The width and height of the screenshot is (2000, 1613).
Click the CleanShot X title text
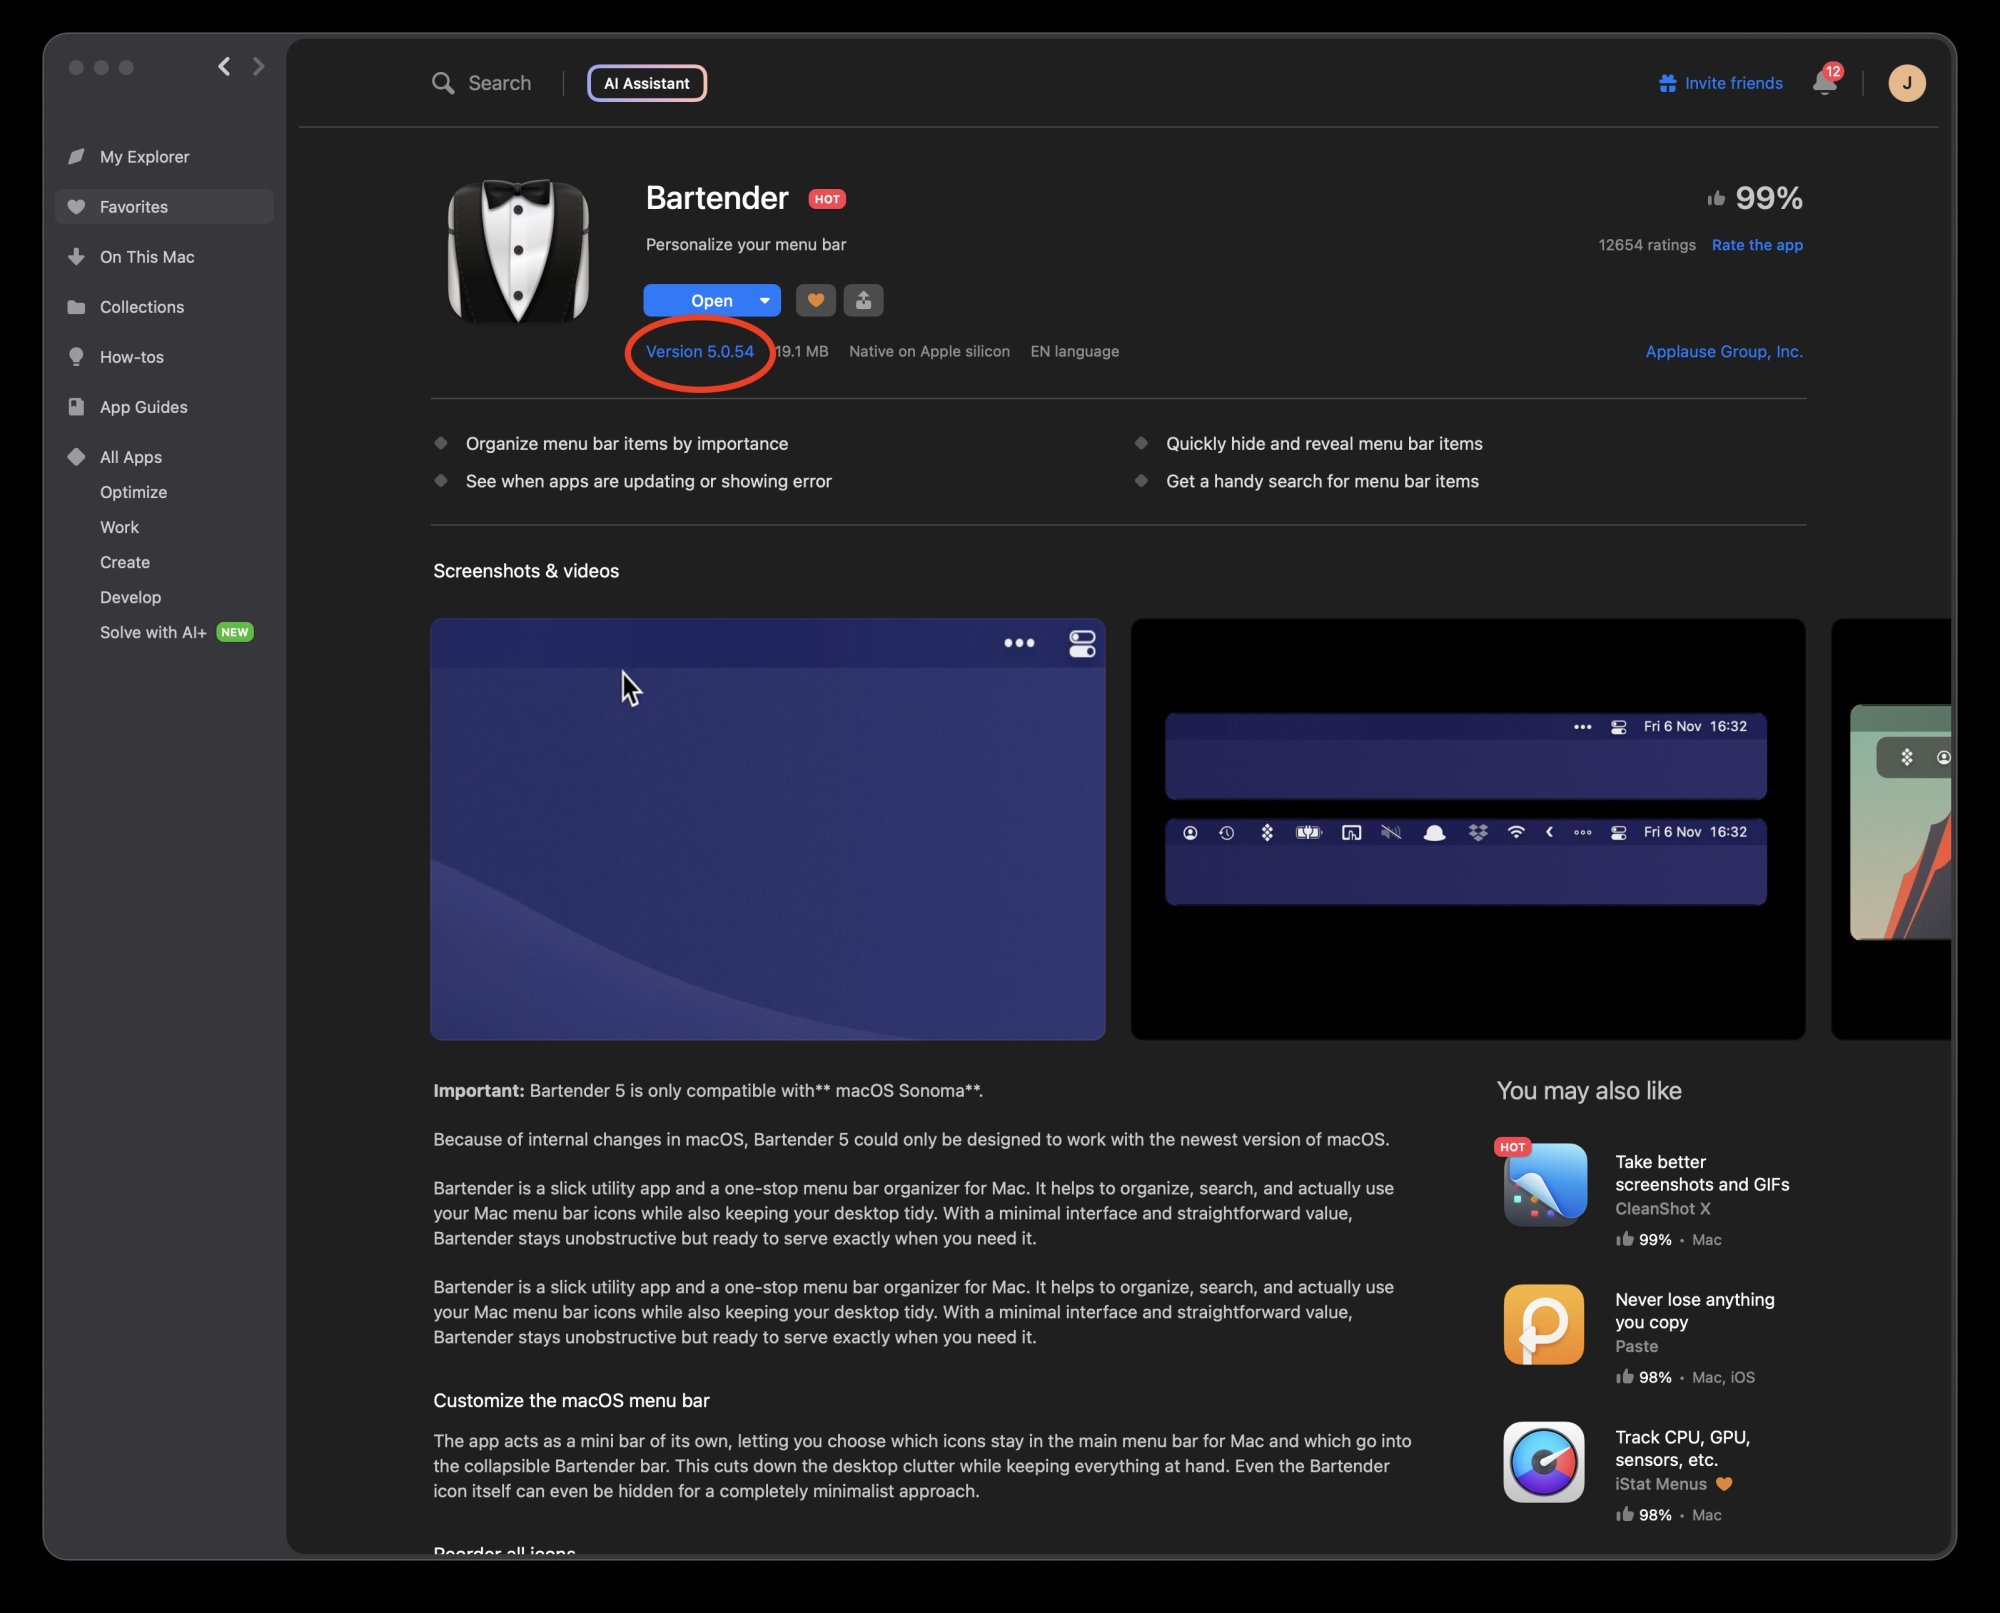click(1662, 1208)
